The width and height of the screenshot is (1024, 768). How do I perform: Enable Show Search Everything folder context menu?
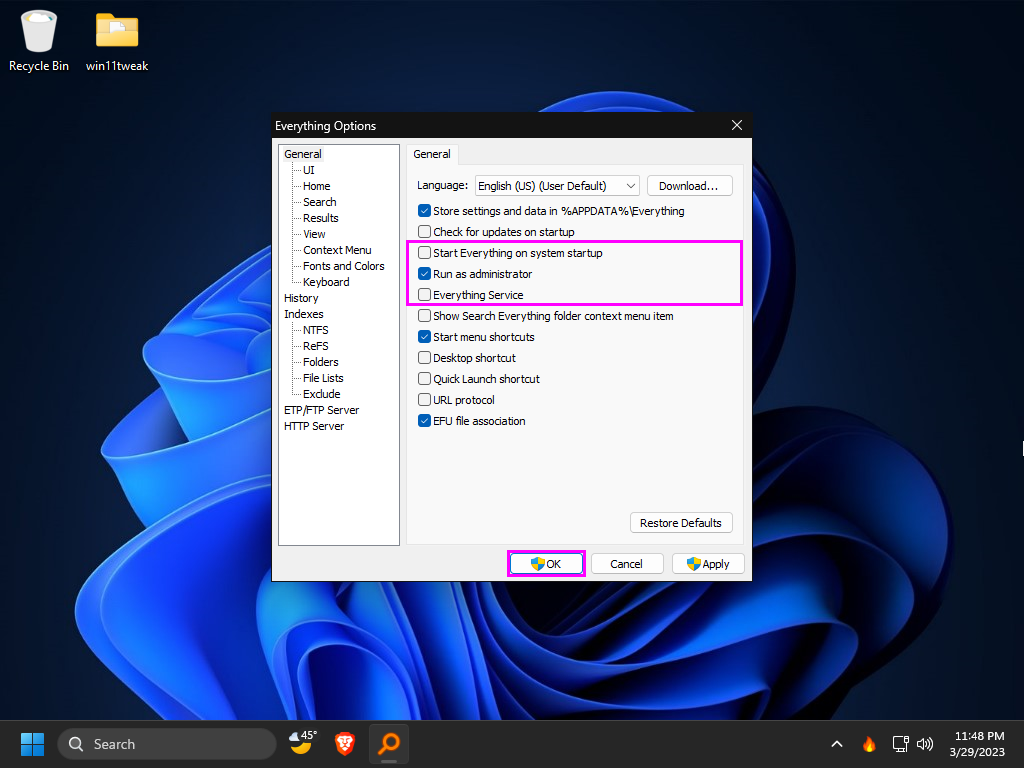coord(545,315)
